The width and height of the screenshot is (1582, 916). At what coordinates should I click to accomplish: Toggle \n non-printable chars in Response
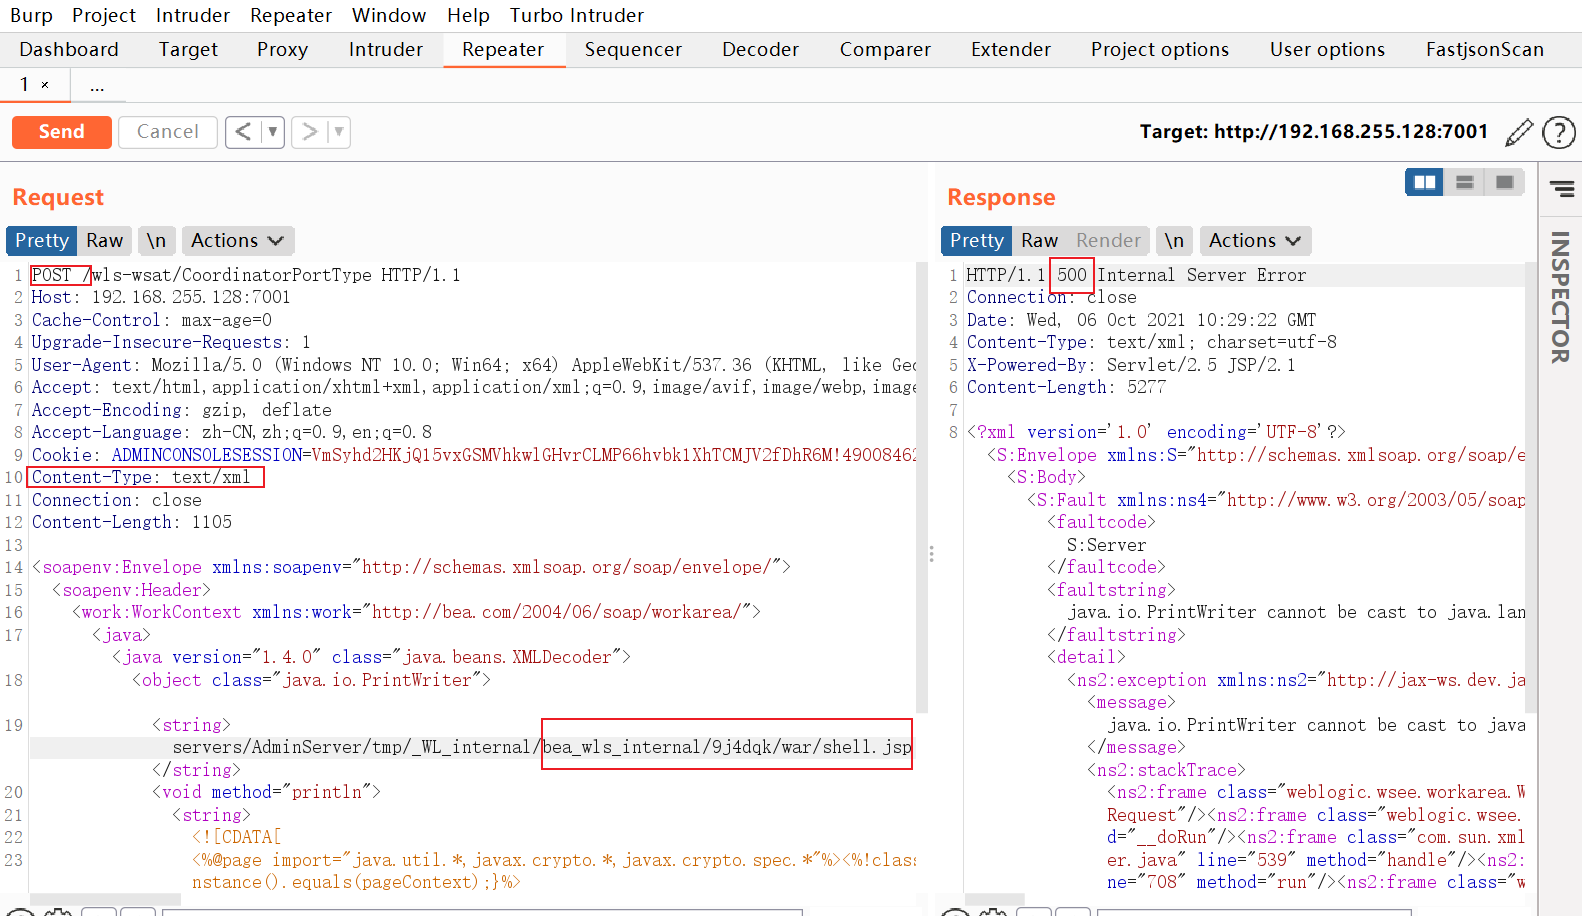point(1174,240)
